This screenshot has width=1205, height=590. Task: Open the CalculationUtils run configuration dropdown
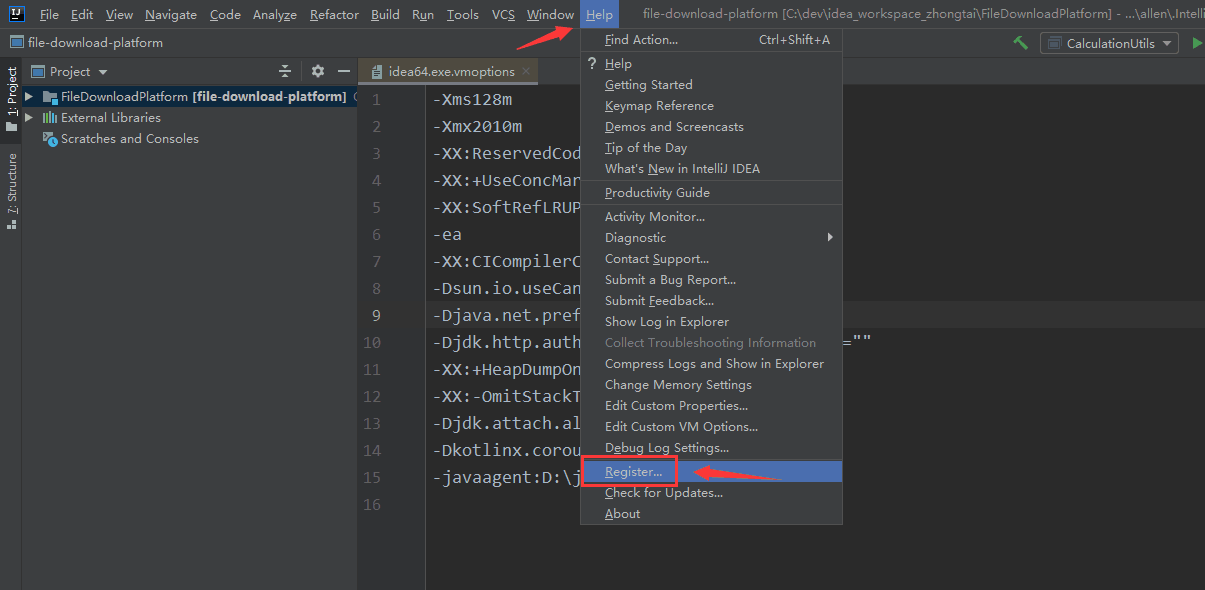coord(1109,43)
